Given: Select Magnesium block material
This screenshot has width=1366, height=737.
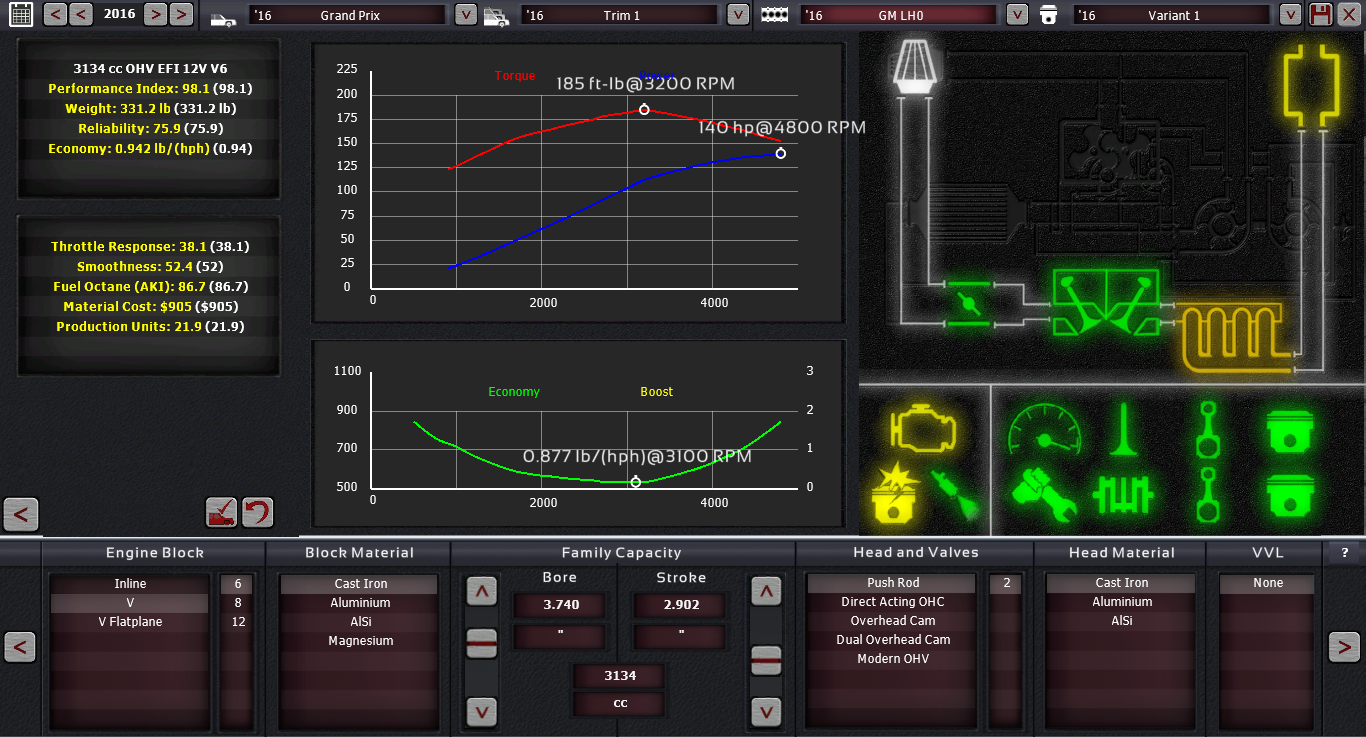Looking at the screenshot, I should pos(361,641).
